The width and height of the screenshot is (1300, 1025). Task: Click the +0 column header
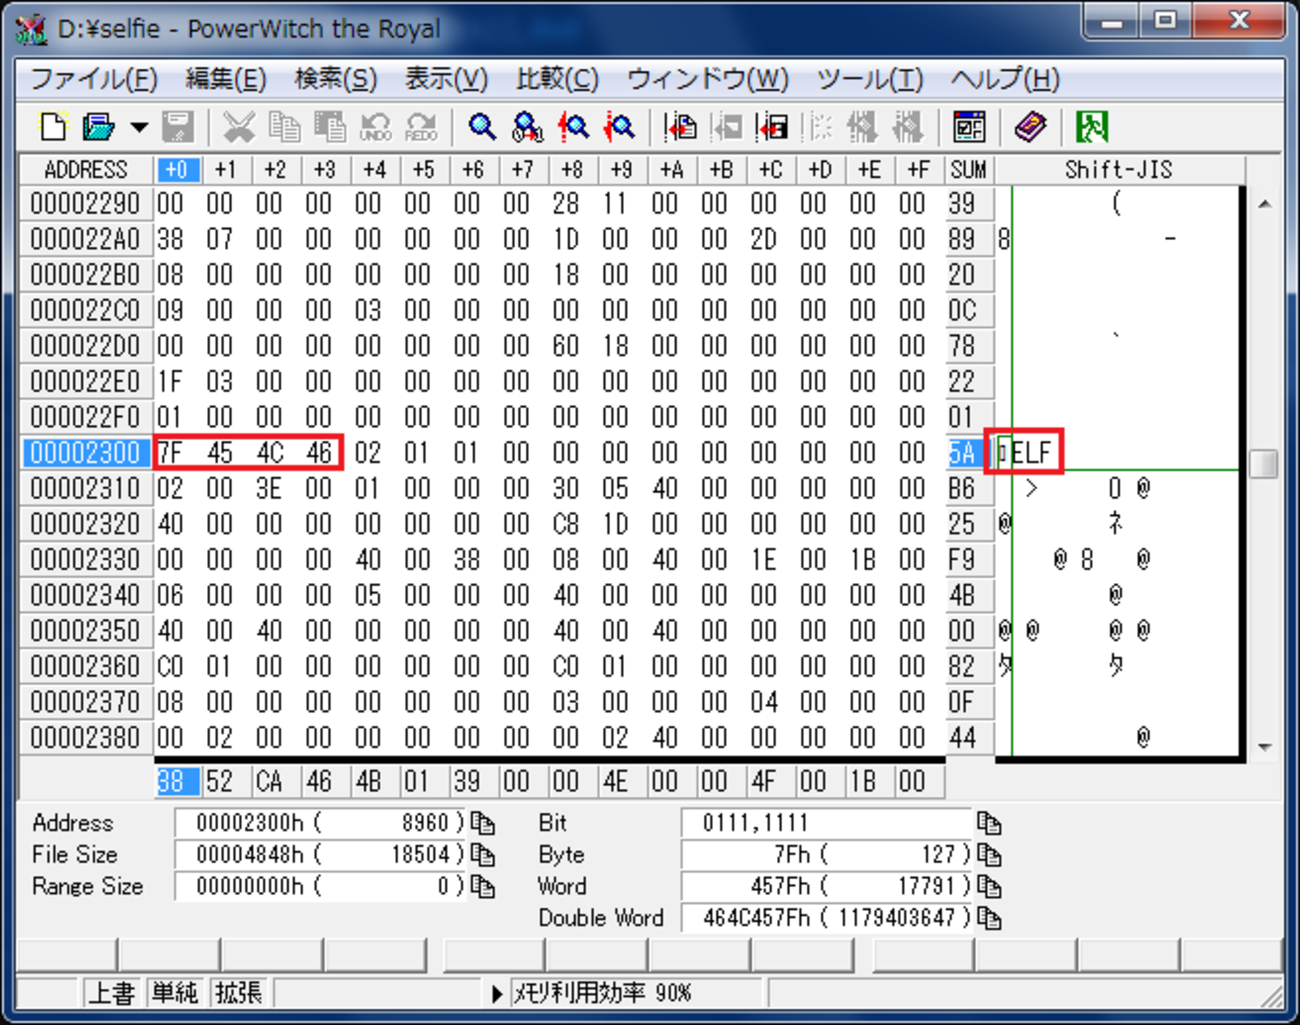pos(177,170)
